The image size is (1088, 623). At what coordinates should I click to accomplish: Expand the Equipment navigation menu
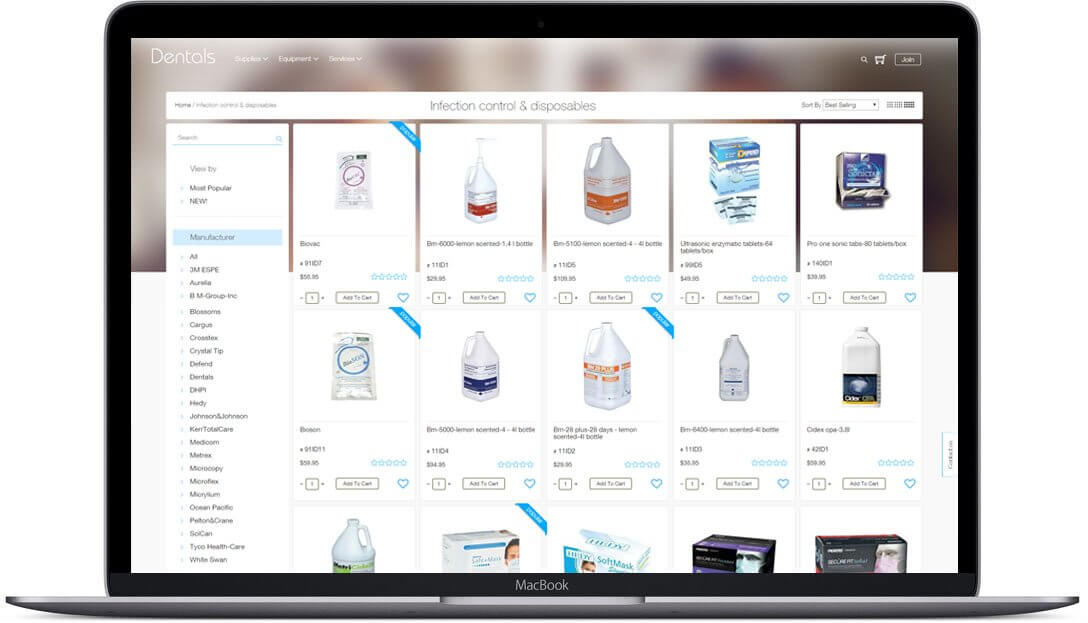298,59
